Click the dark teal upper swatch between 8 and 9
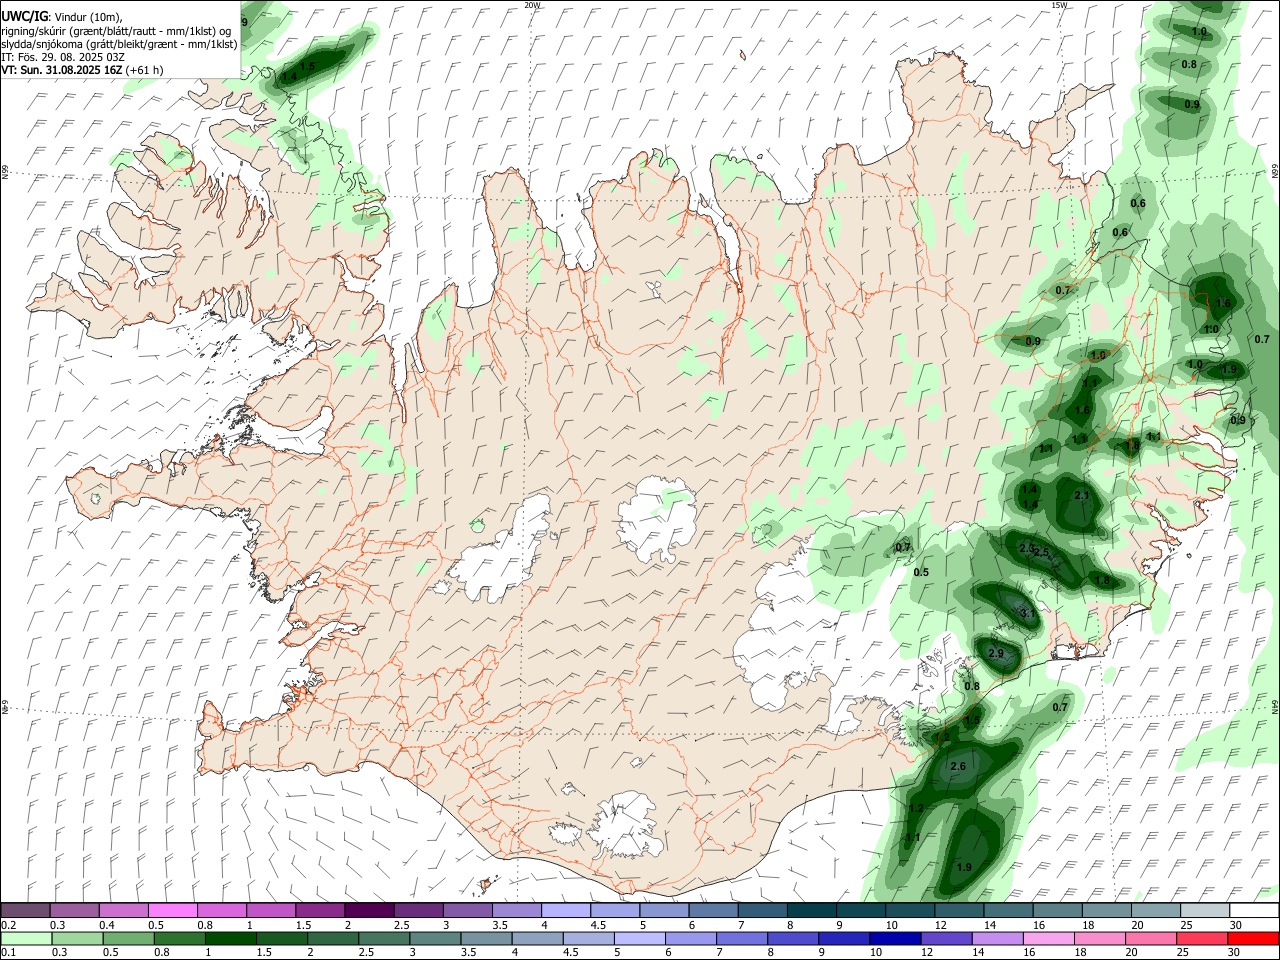 (x=812, y=910)
